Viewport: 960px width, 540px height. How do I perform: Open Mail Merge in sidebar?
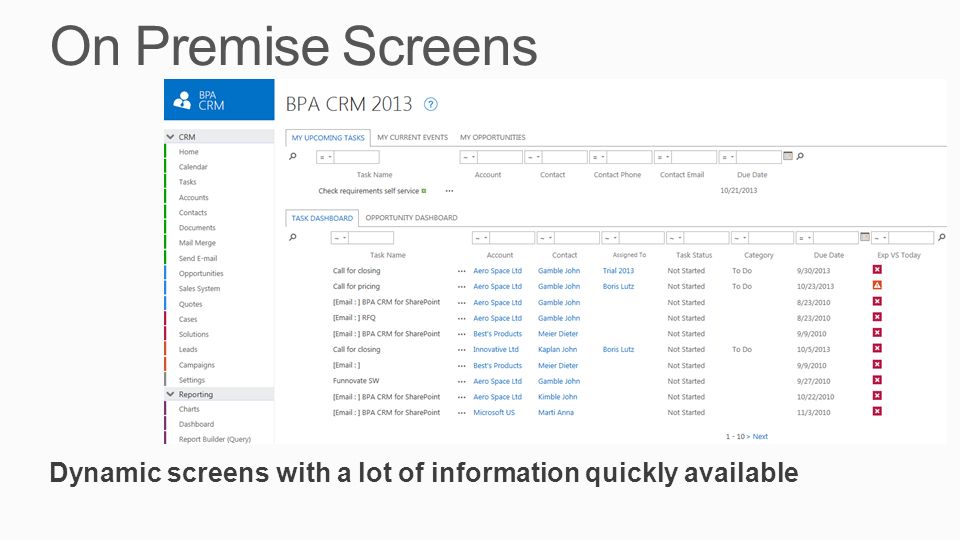pos(197,242)
